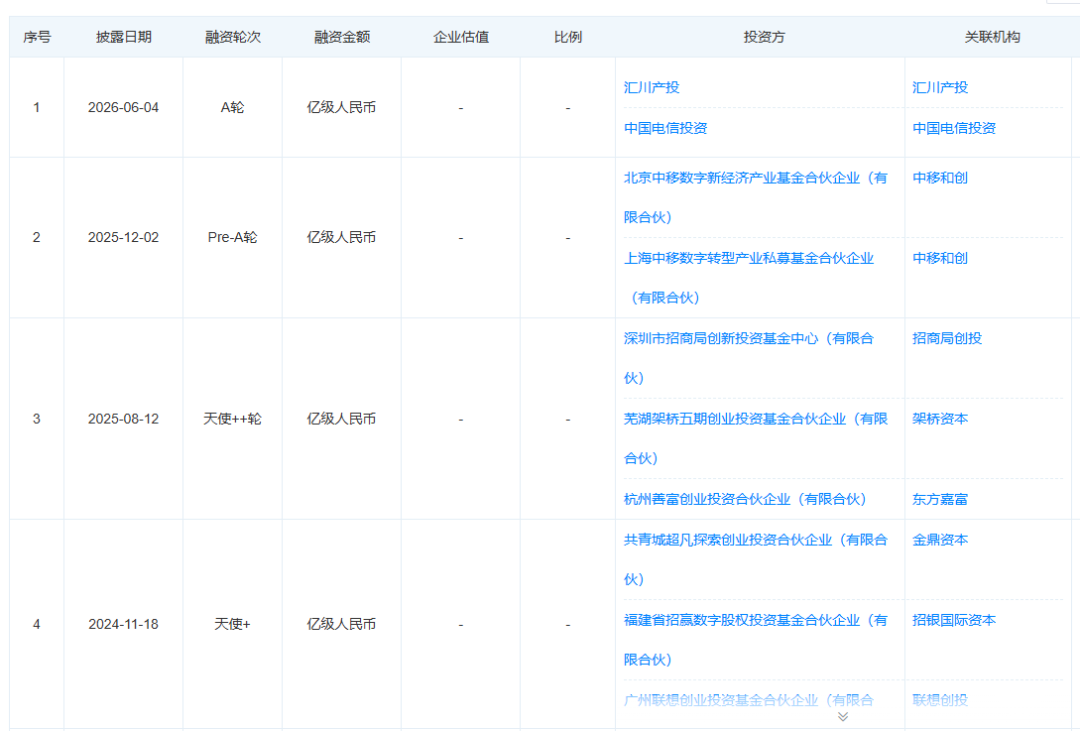Open 北京中移数字新经济产业基金 investor link
Viewport: 1080px width, 731px height.
click(x=756, y=197)
